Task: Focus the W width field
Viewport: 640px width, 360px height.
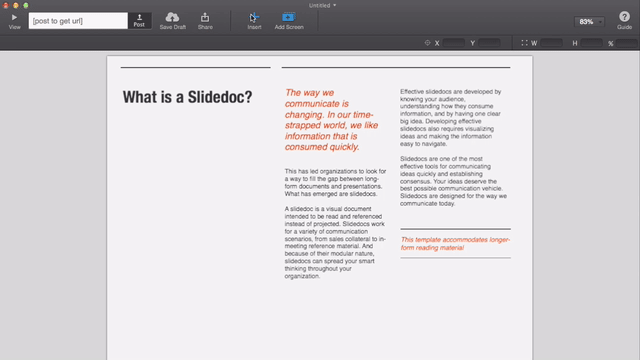Action: [551, 43]
